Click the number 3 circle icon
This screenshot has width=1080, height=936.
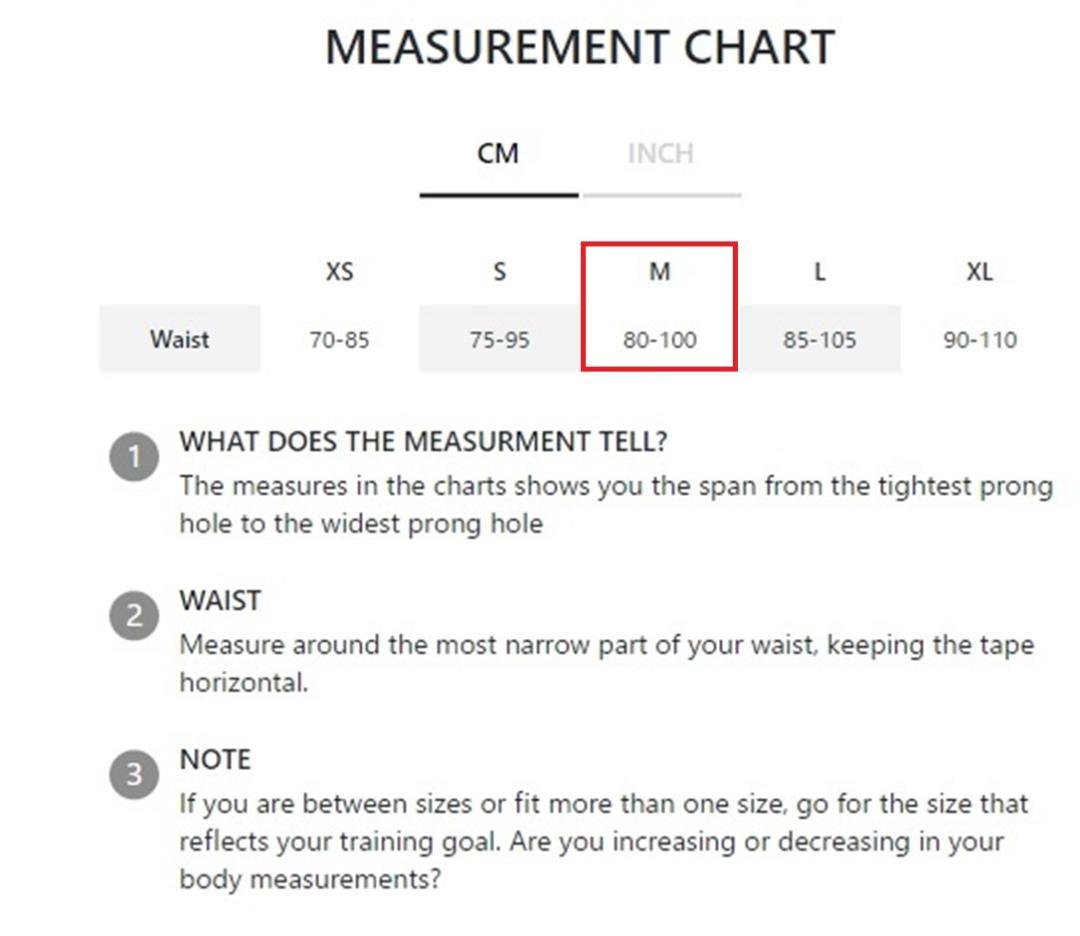click(134, 775)
